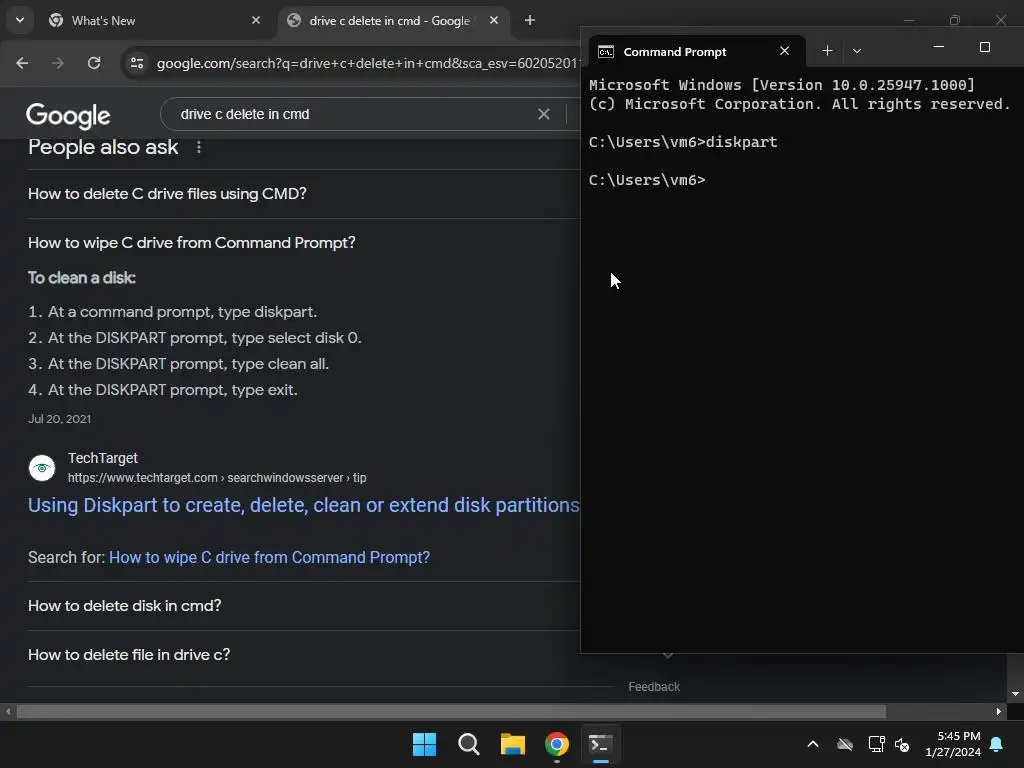Close the drive c delete in cmd tab
1024x768 pixels.
494,21
